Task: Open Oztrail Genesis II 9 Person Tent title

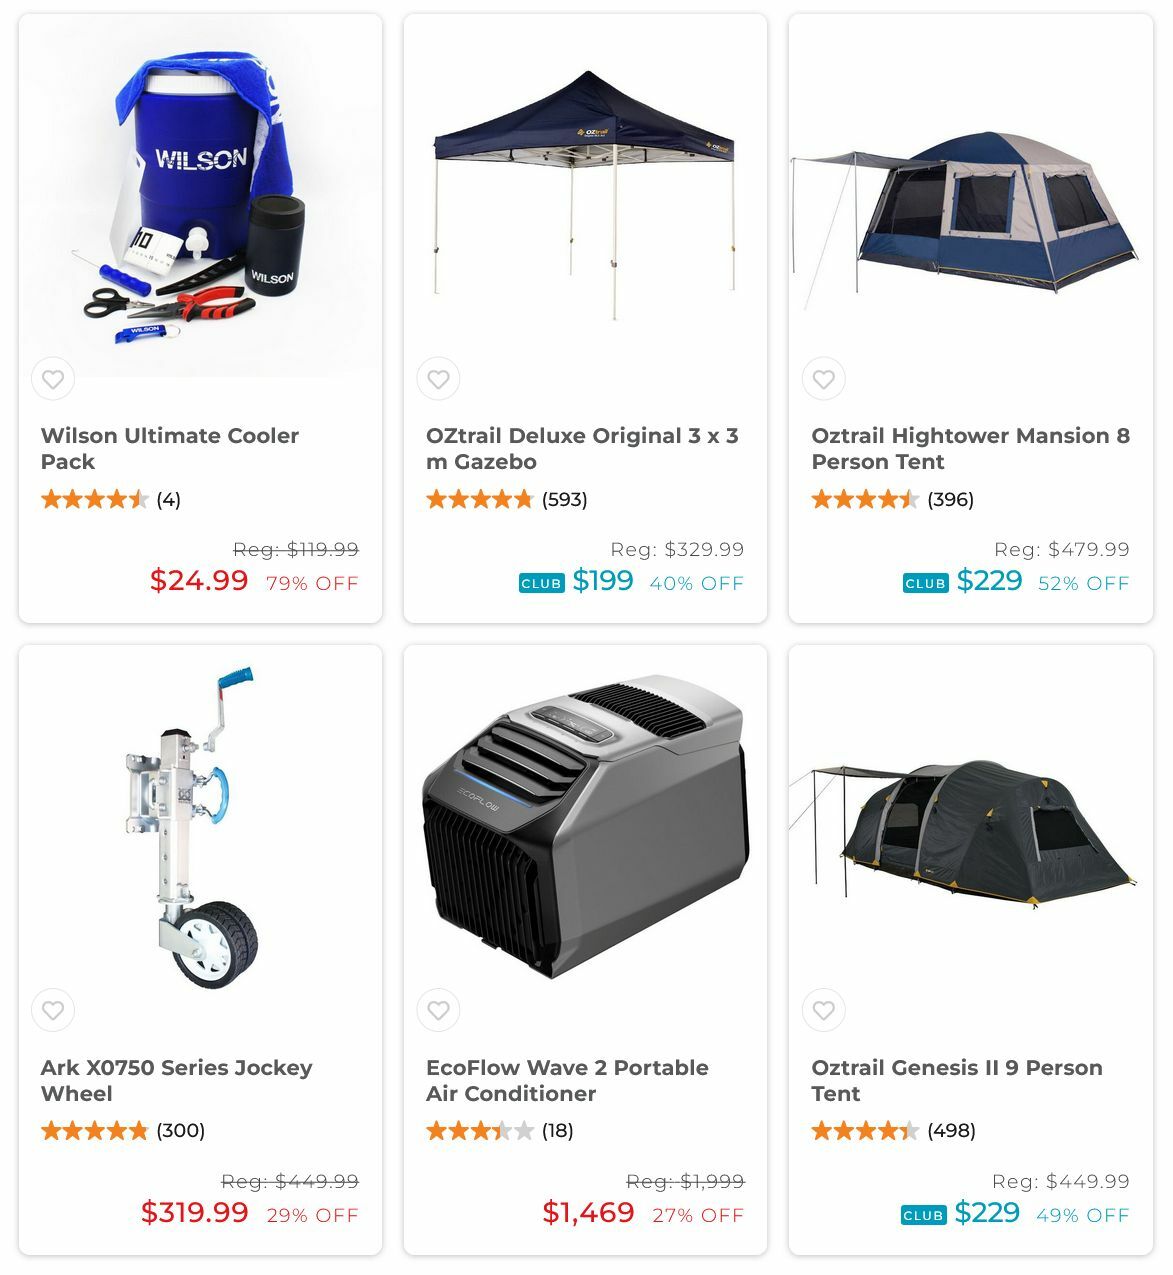Action: point(957,1080)
